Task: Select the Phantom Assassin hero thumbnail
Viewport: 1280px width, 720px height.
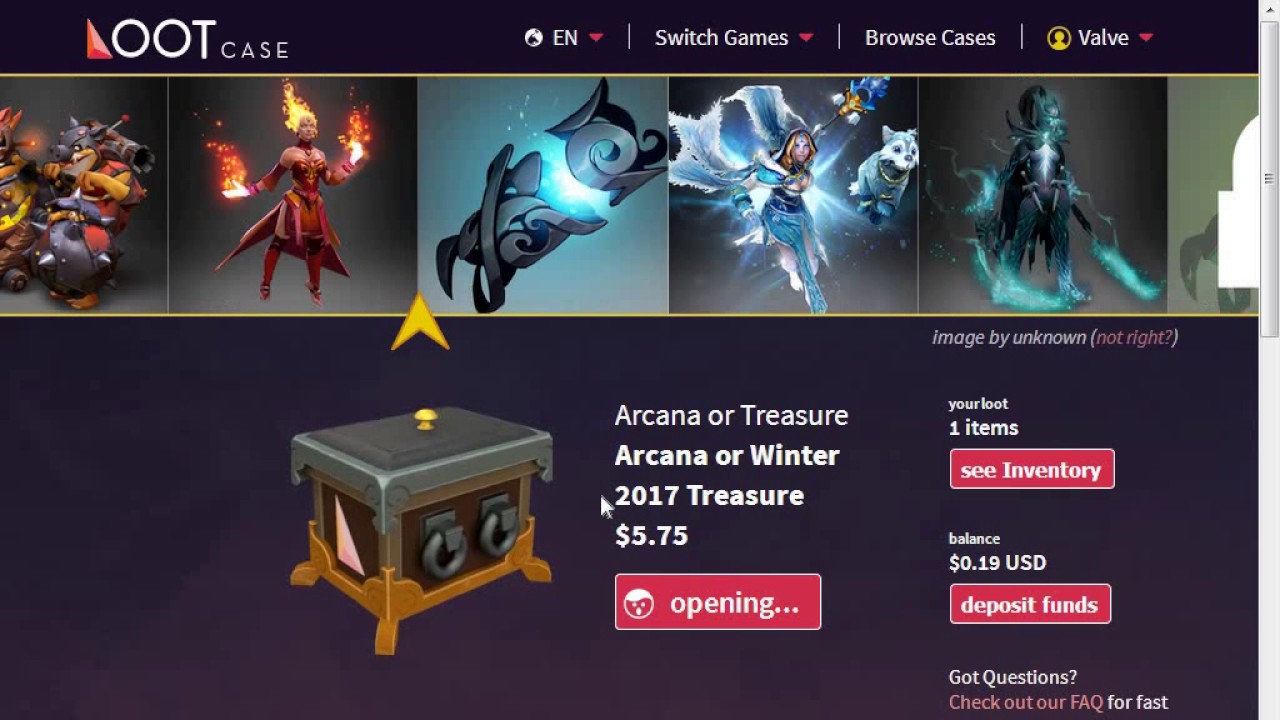Action: [x=1043, y=195]
